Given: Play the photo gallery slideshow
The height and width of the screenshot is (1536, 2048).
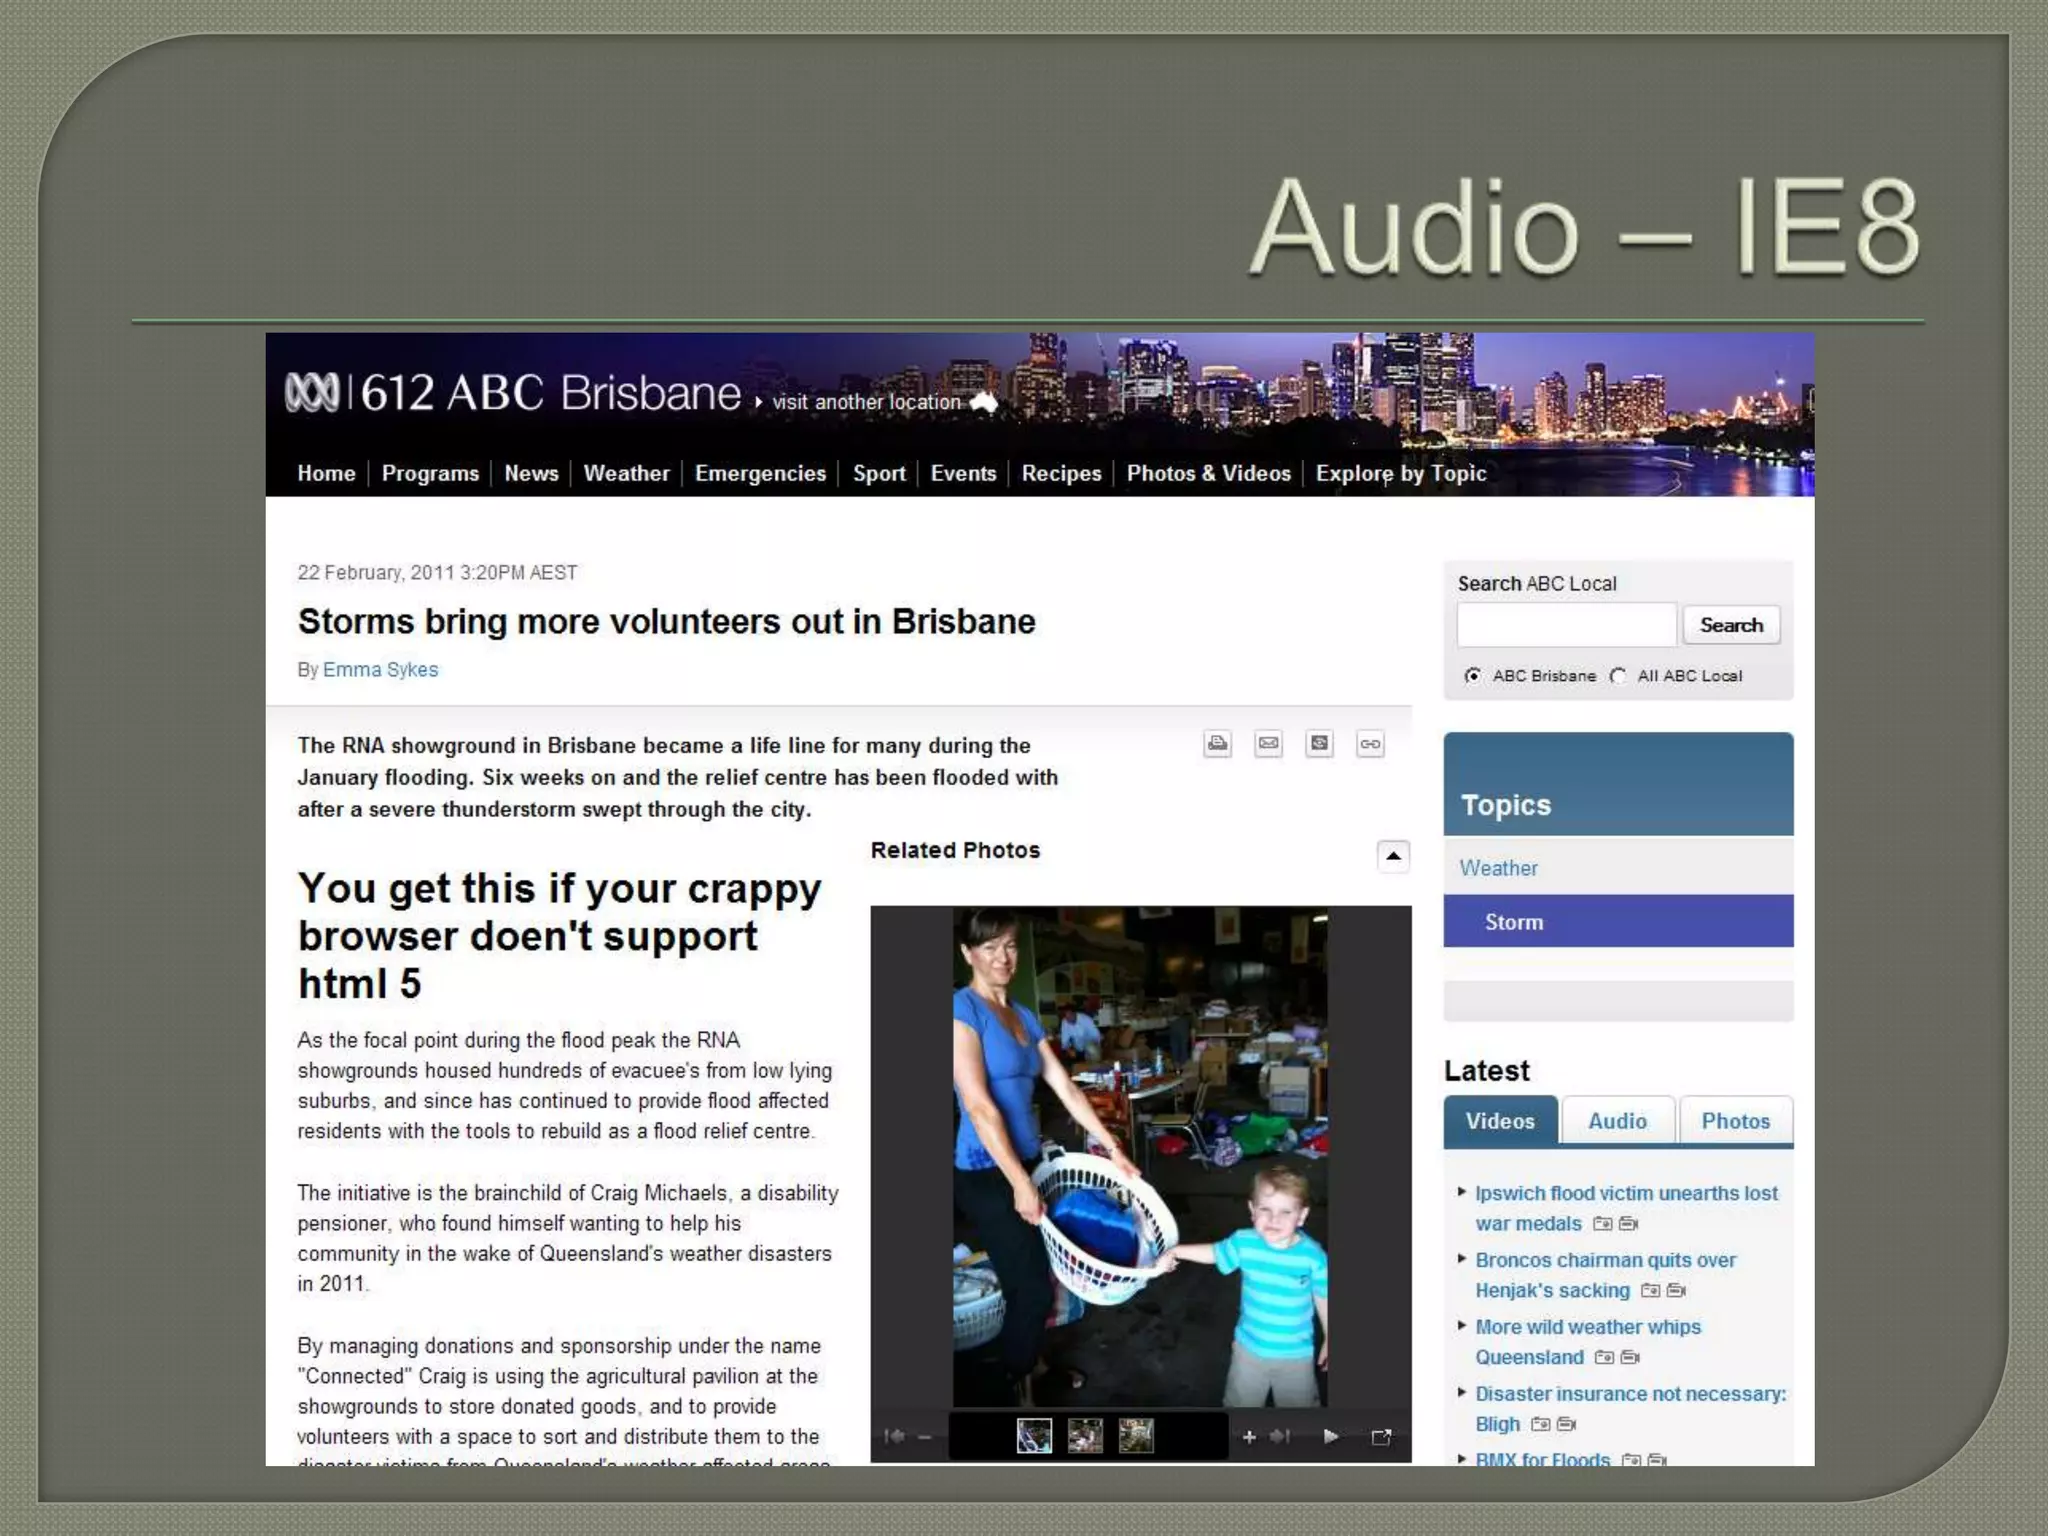Looking at the screenshot, I should pyautogui.click(x=1330, y=1436).
